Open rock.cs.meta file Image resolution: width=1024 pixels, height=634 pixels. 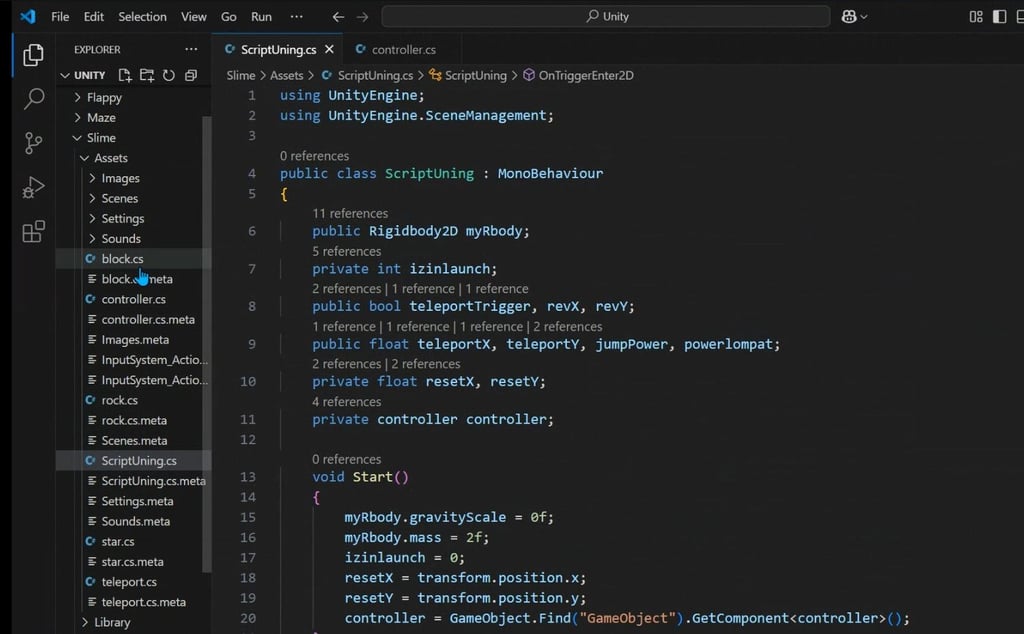(133, 420)
